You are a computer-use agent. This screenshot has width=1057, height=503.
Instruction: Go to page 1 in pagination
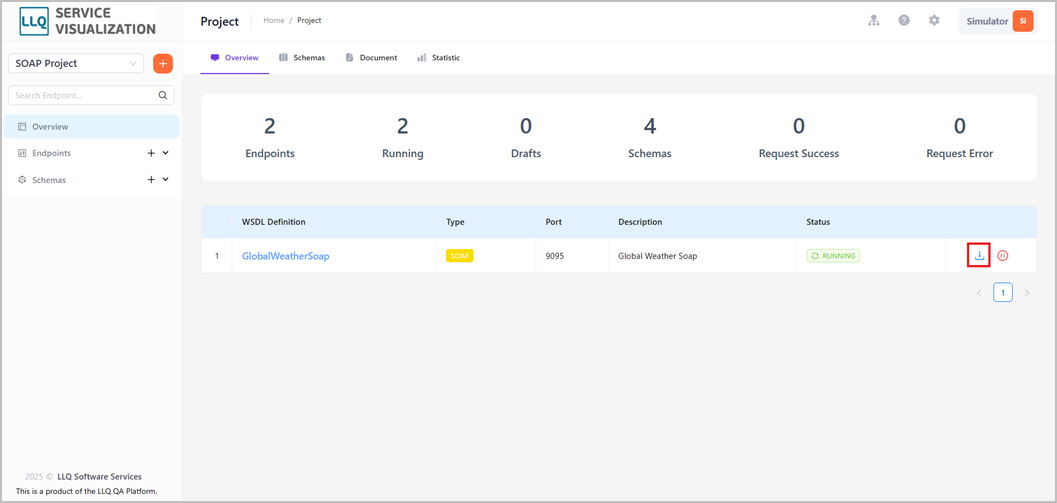pyautogui.click(x=1003, y=293)
